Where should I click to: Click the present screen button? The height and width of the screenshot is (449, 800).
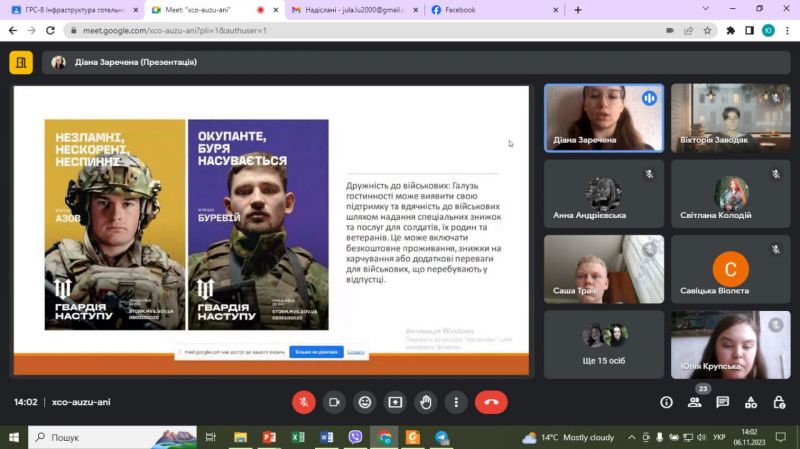(x=395, y=402)
